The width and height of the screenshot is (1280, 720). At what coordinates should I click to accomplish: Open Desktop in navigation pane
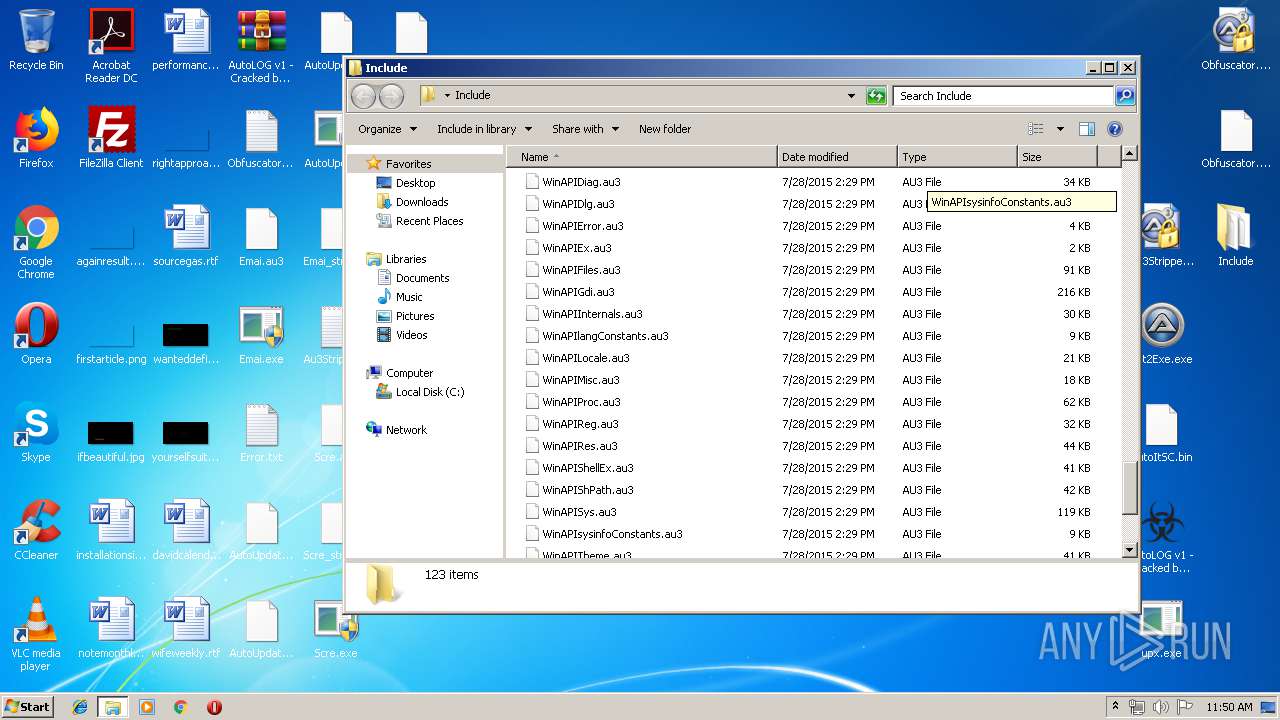click(x=415, y=183)
